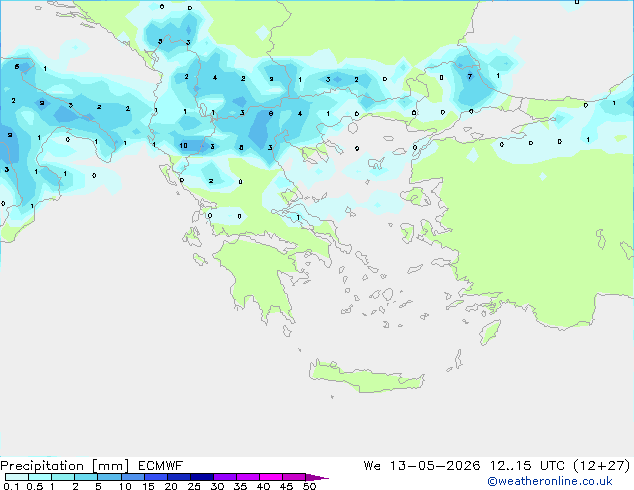Image resolution: width=634 pixels, height=490 pixels.
Task: Click the '25' legend scale label
Action: (194, 486)
